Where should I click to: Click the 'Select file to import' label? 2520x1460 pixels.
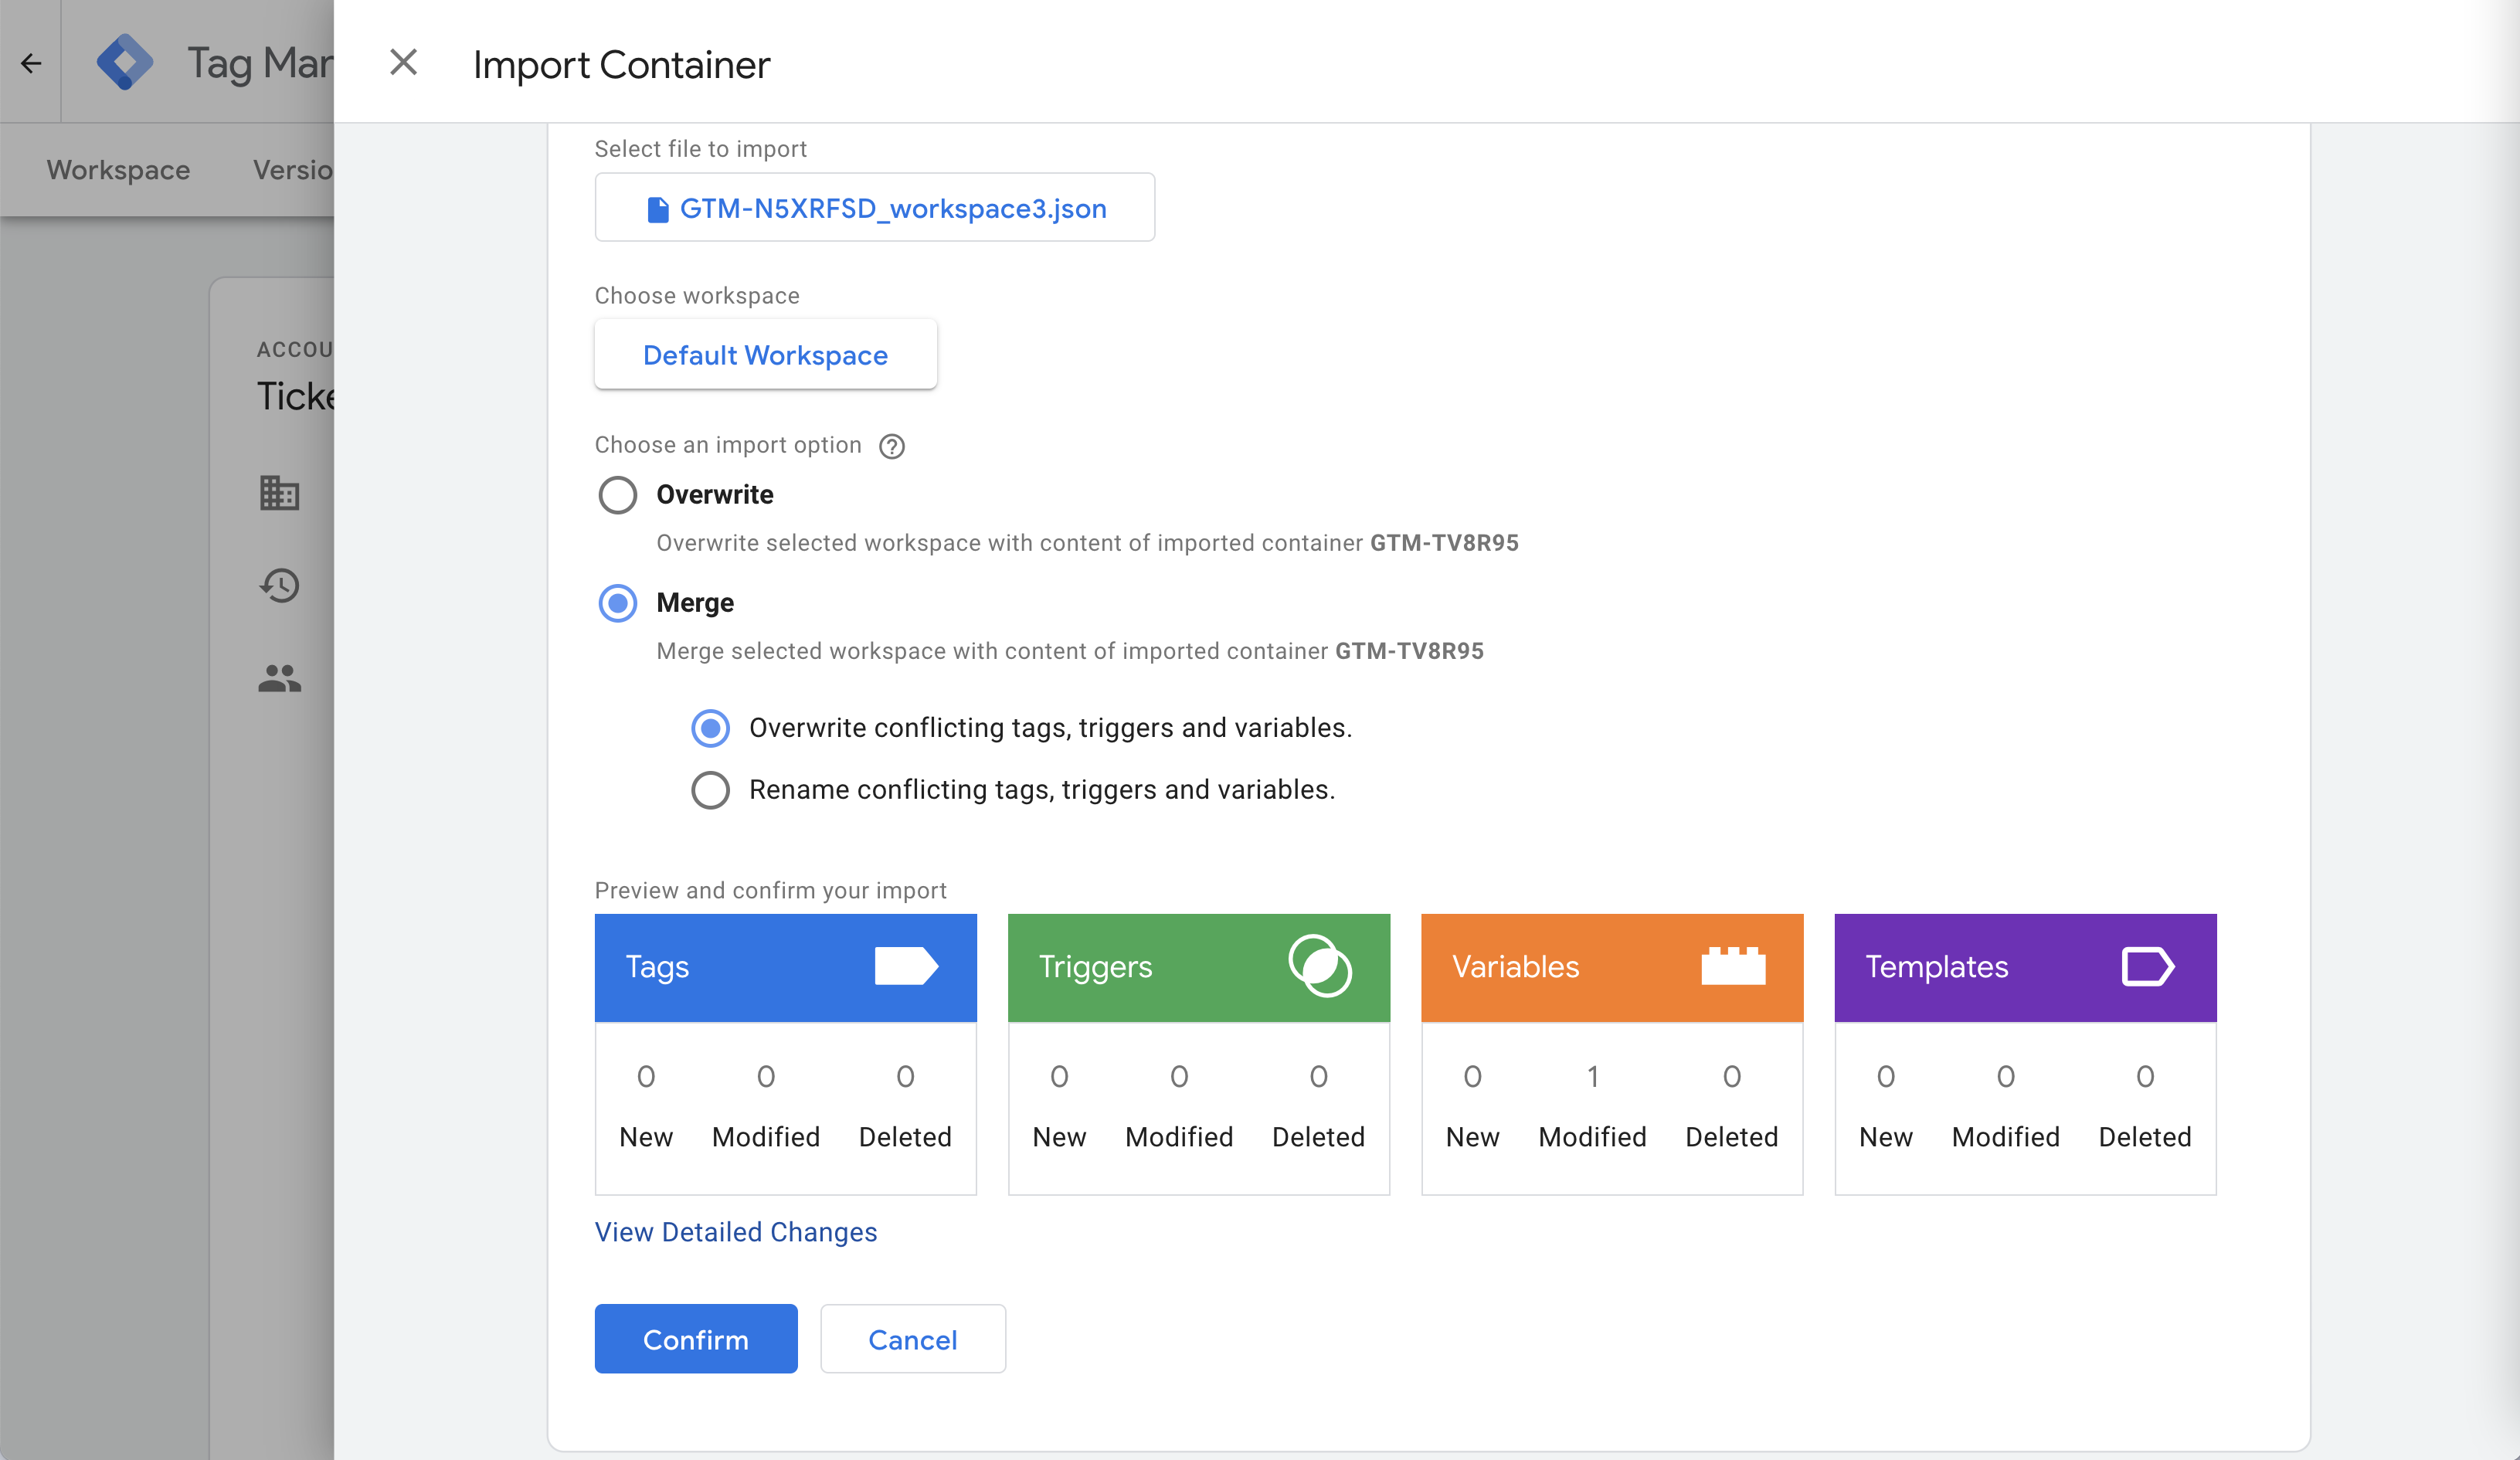click(701, 149)
